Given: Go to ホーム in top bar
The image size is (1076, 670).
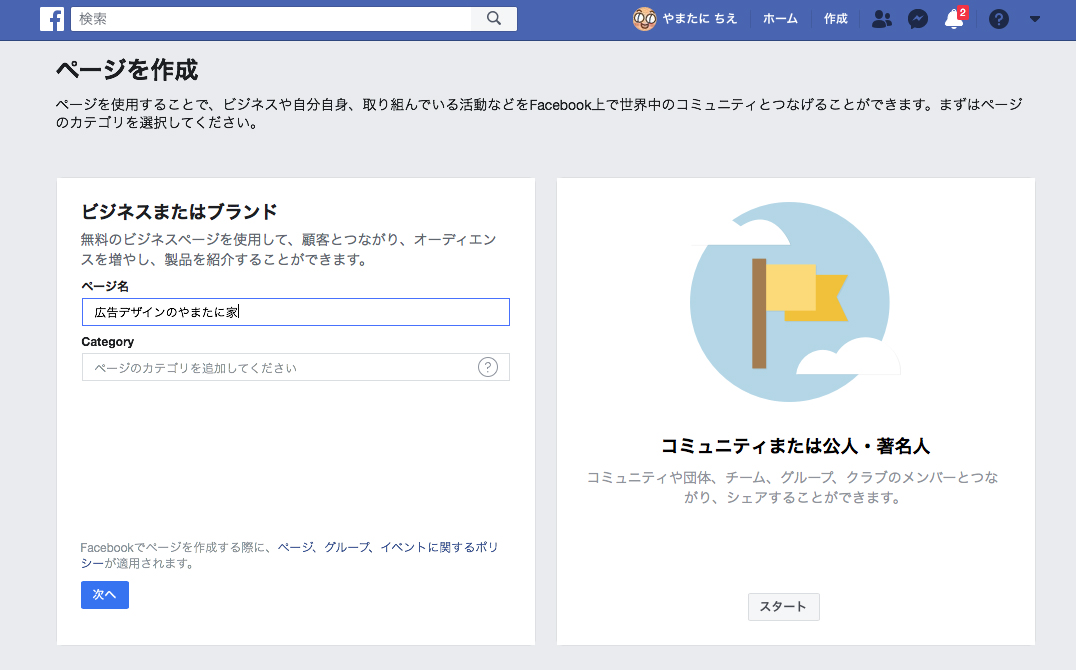Looking at the screenshot, I should click(780, 19).
